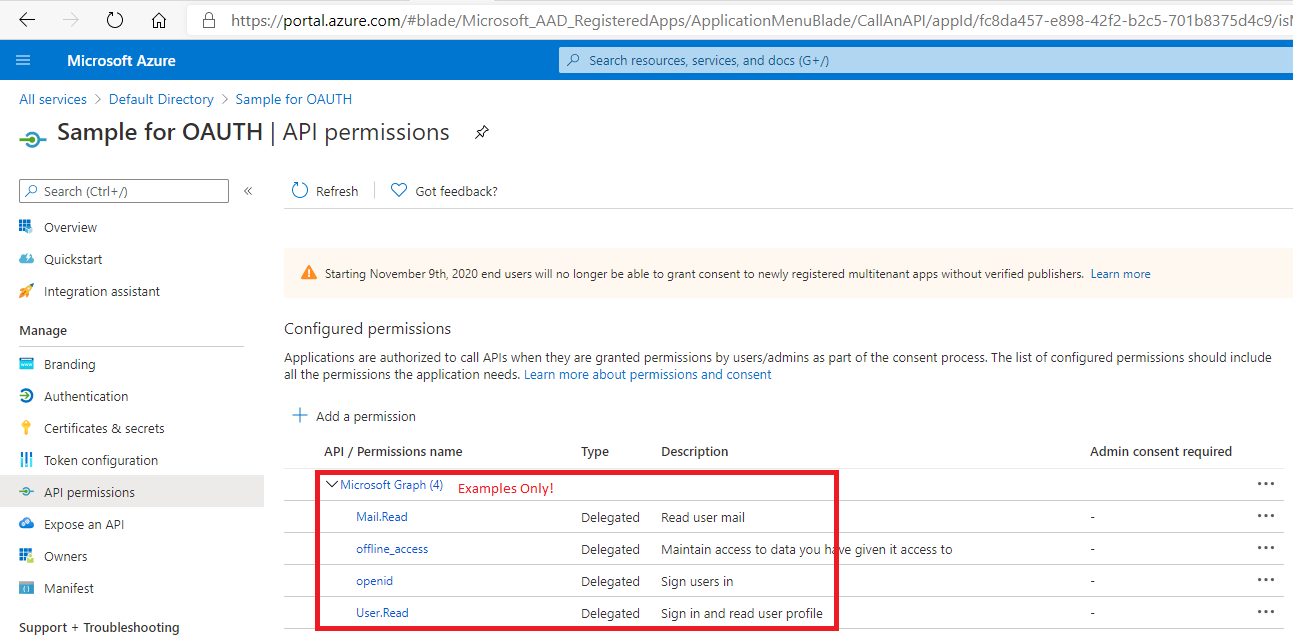Click the warning triangle icon in banner
Image resolution: width=1293 pixels, height=638 pixels.
(x=309, y=273)
